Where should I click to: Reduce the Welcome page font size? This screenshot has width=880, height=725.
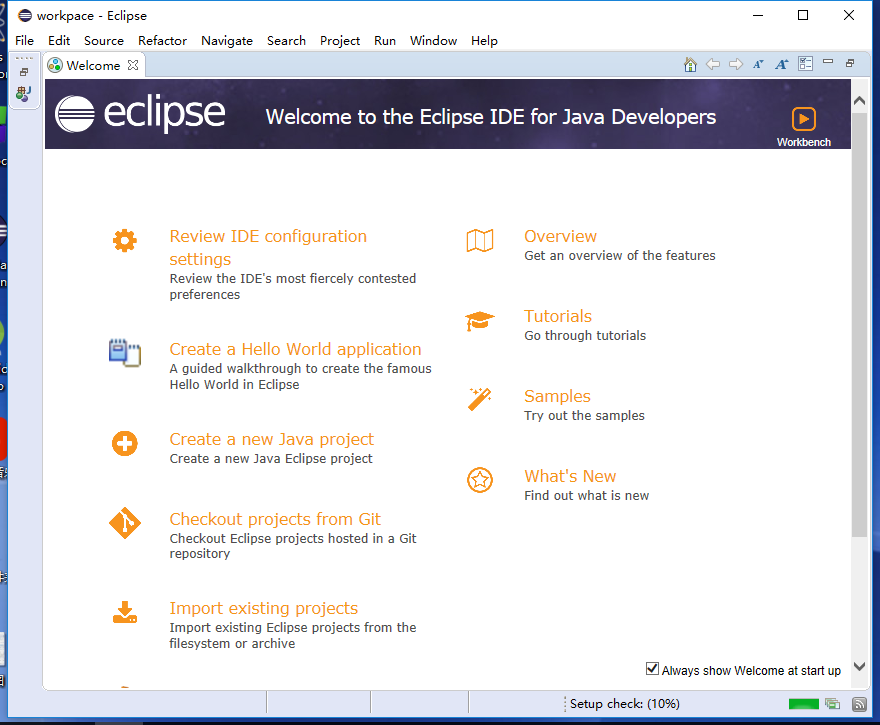[759, 65]
